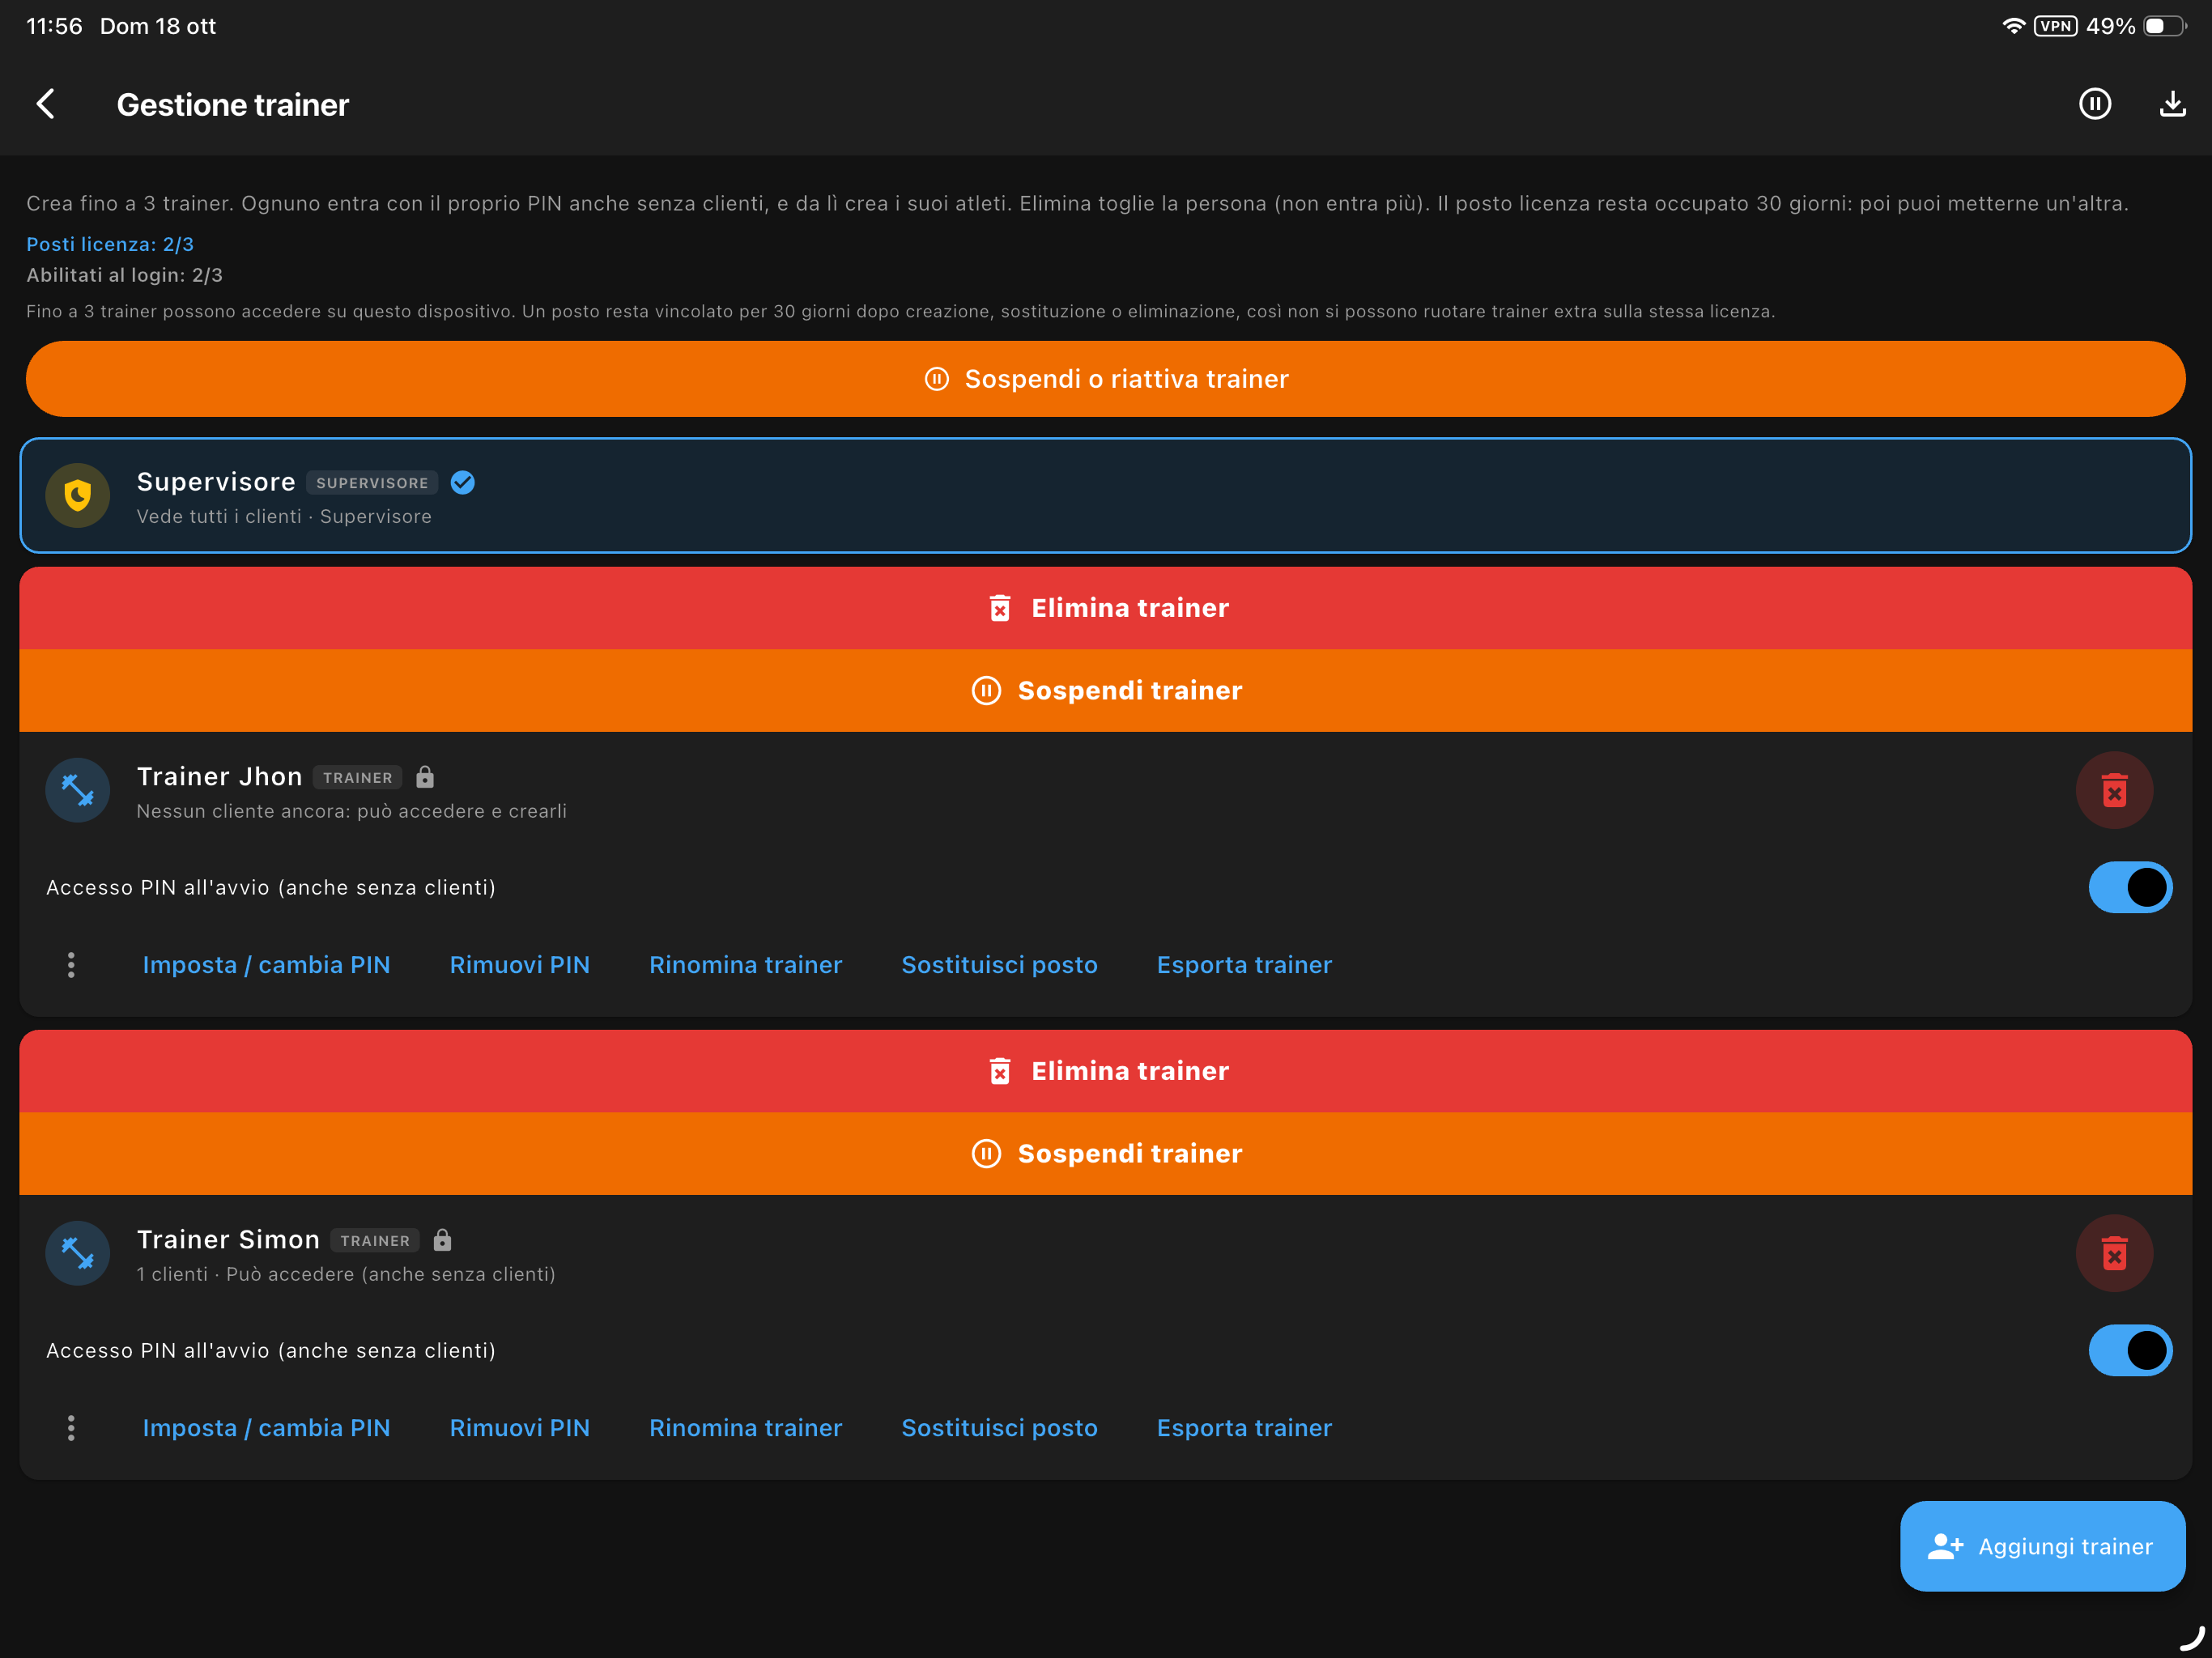Click Sospendi trainer above Trainer Jhon
The image size is (2212, 1658).
tap(1106, 691)
